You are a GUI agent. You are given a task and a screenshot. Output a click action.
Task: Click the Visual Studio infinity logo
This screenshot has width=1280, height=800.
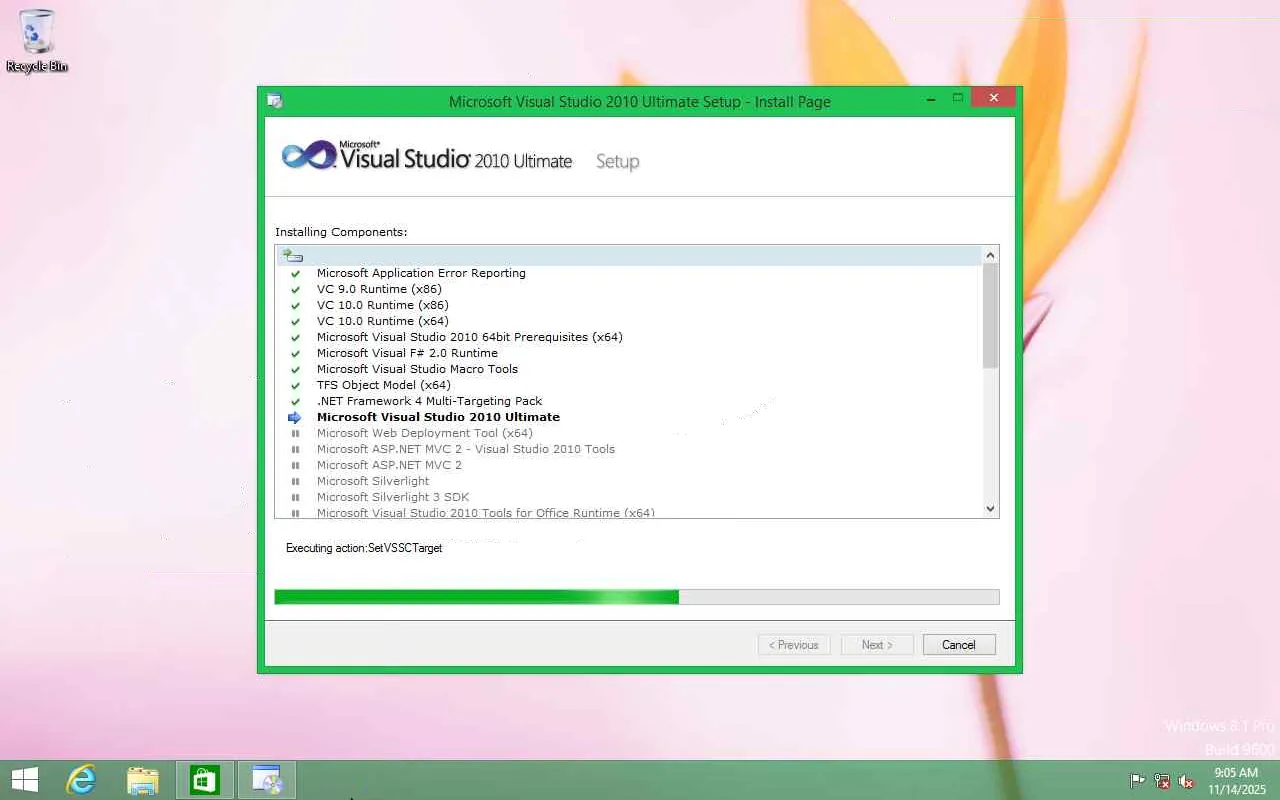[x=308, y=155]
